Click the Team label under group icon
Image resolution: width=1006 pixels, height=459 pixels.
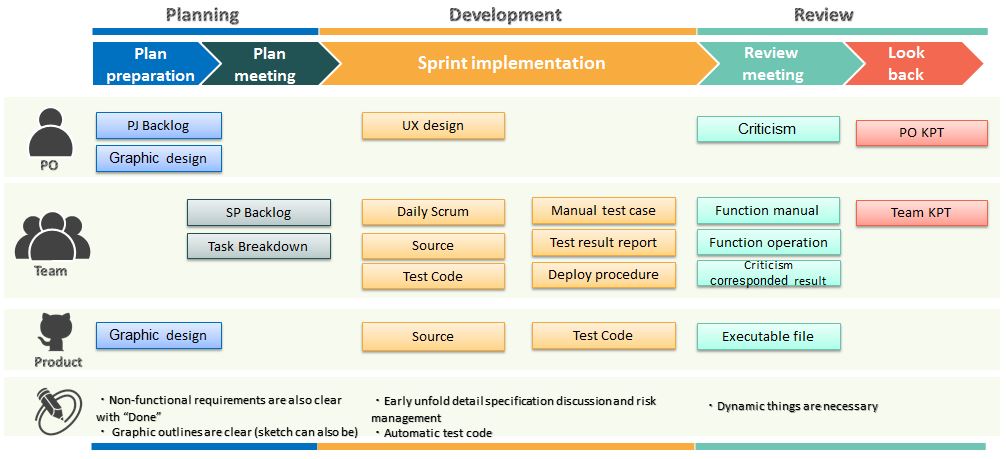pos(51,271)
